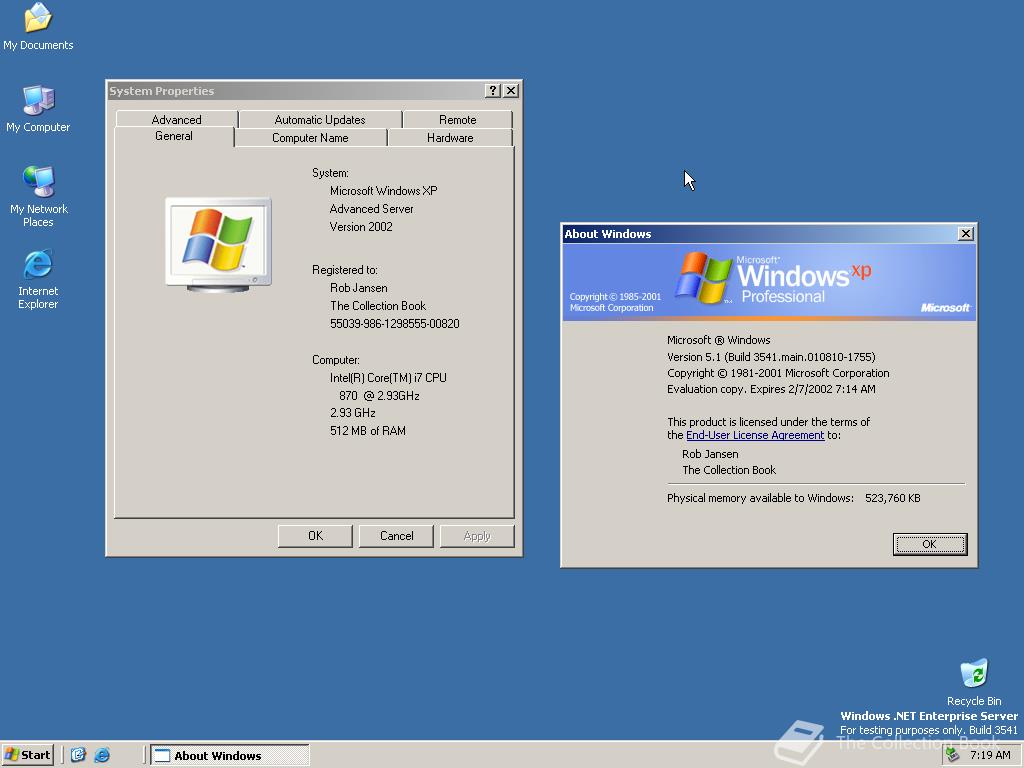Click 'Rob Jansen' under Registered to
The height and width of the screenshot is (768, 1024).
coord(359,288)
